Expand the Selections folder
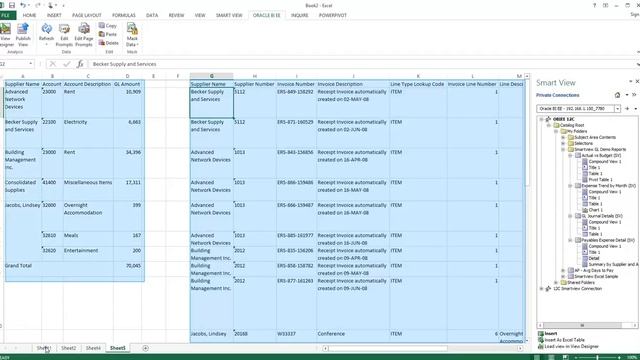Viewport: 640px width, 360px height. [563, 144]
